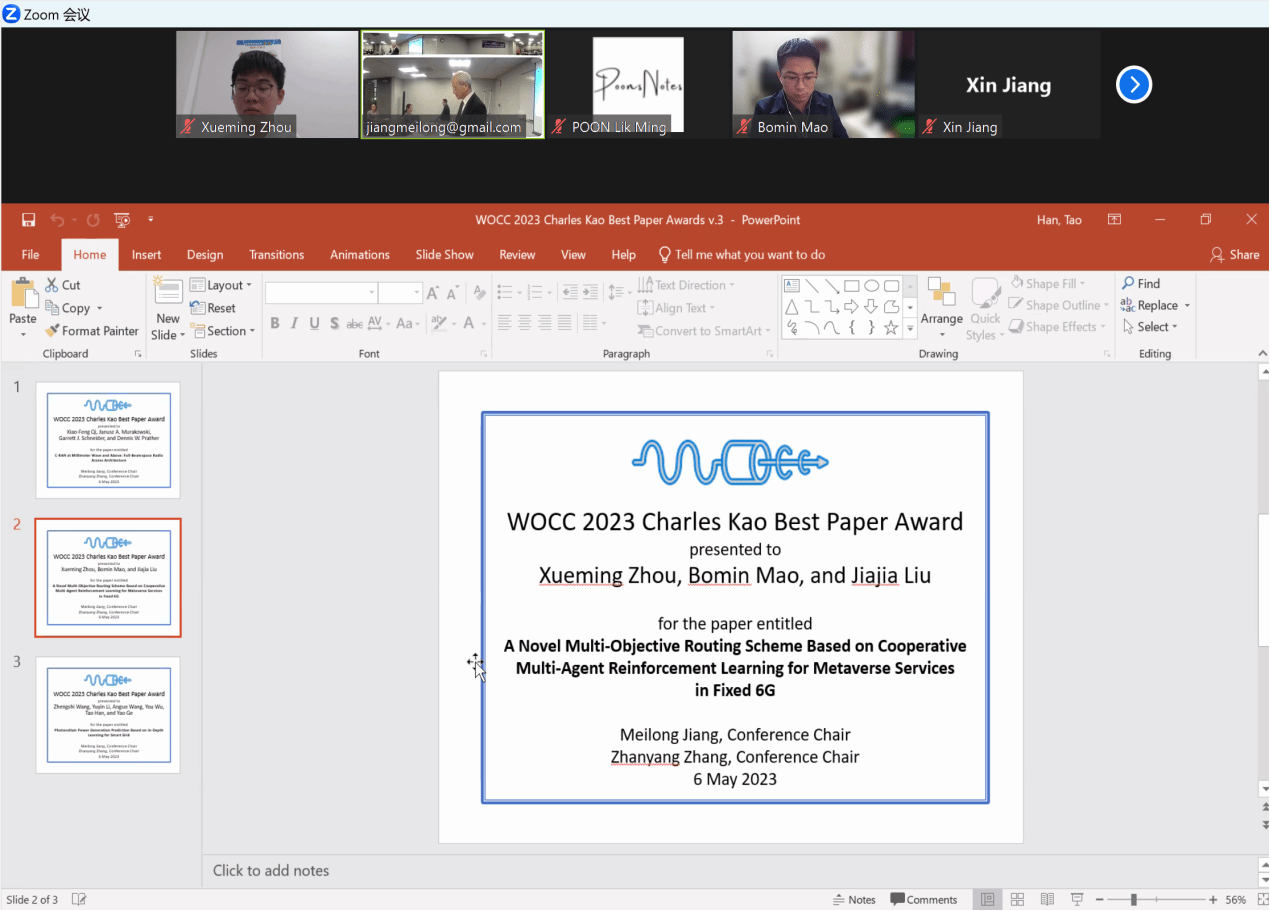
Task: Open the Transitions ribbon tab
Action: (x=276, y=255)
